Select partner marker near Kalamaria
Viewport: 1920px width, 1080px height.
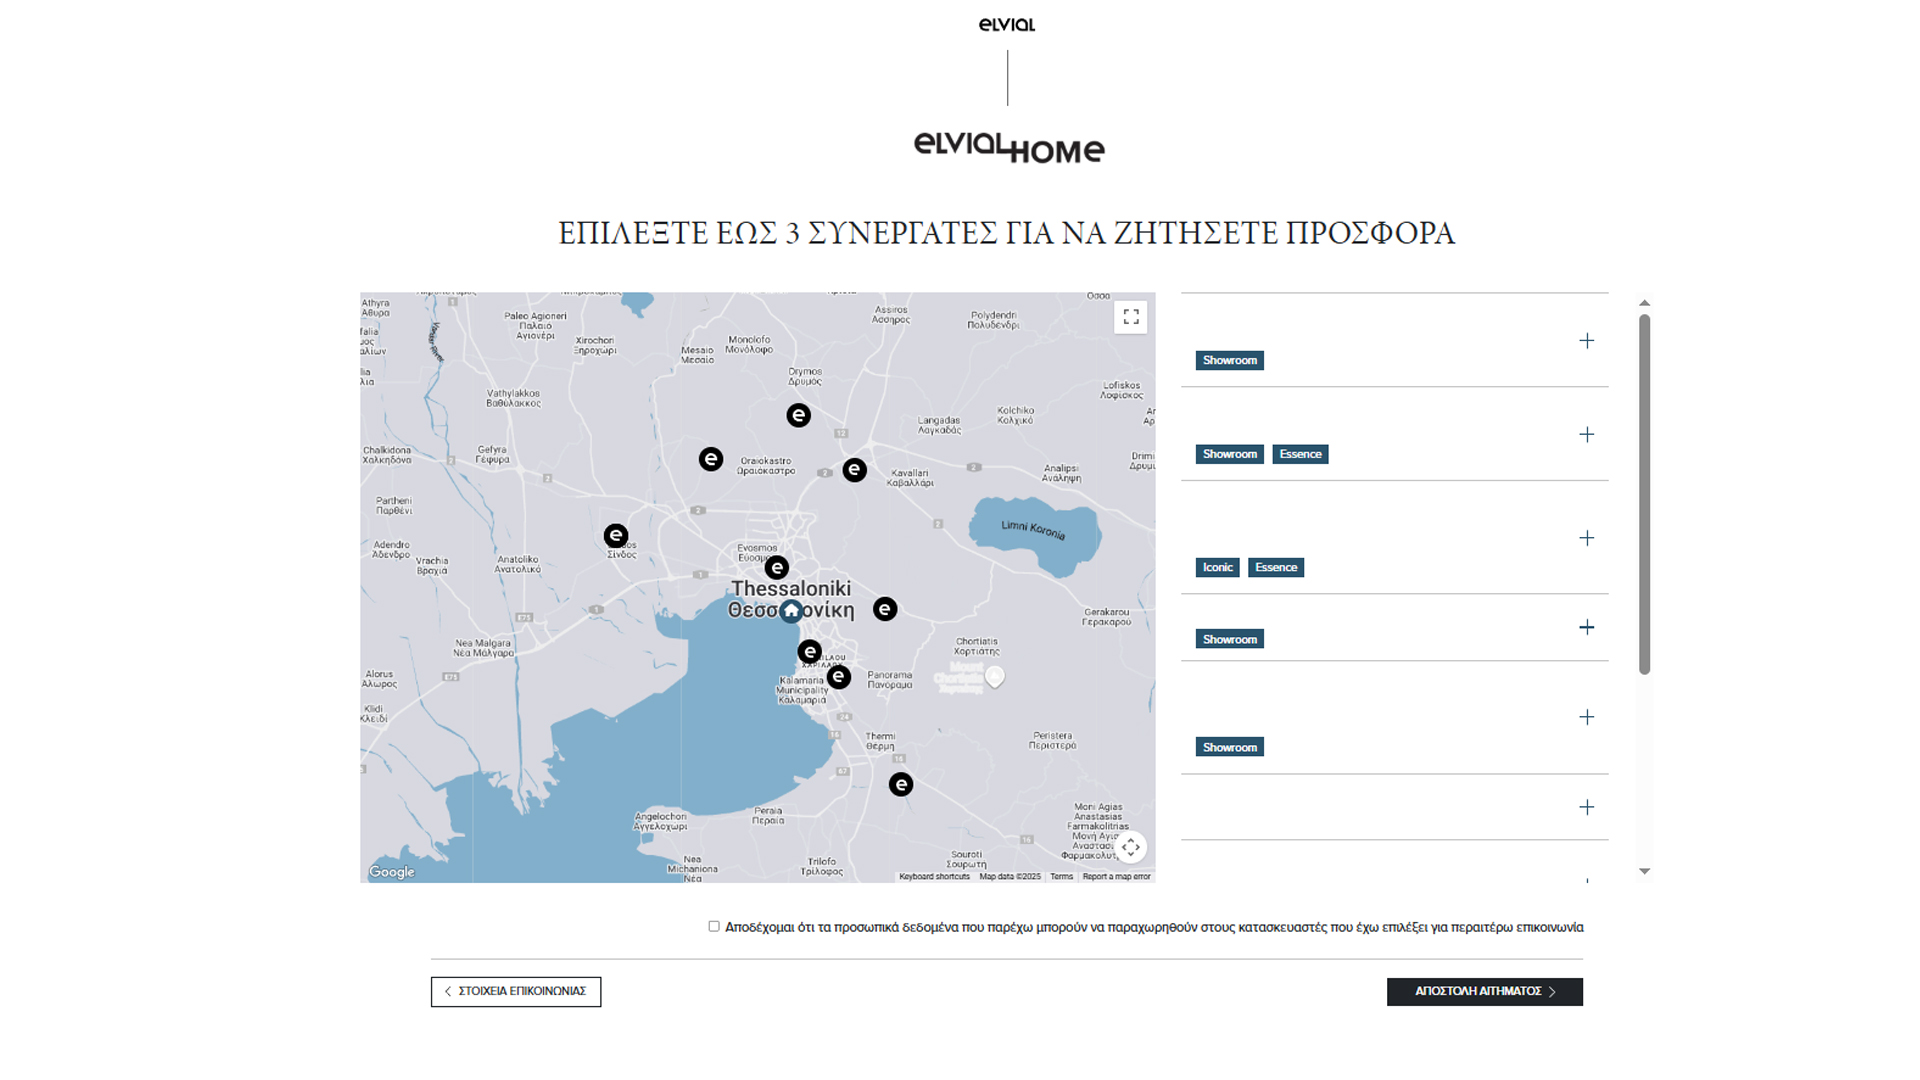click(x=838, y=677)
